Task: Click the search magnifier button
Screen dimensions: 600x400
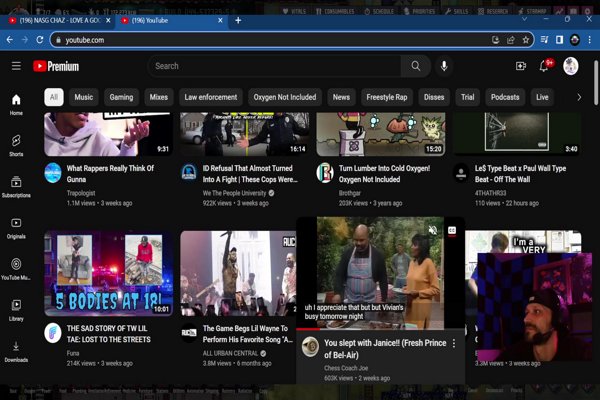Action: (x=416, y=66)
